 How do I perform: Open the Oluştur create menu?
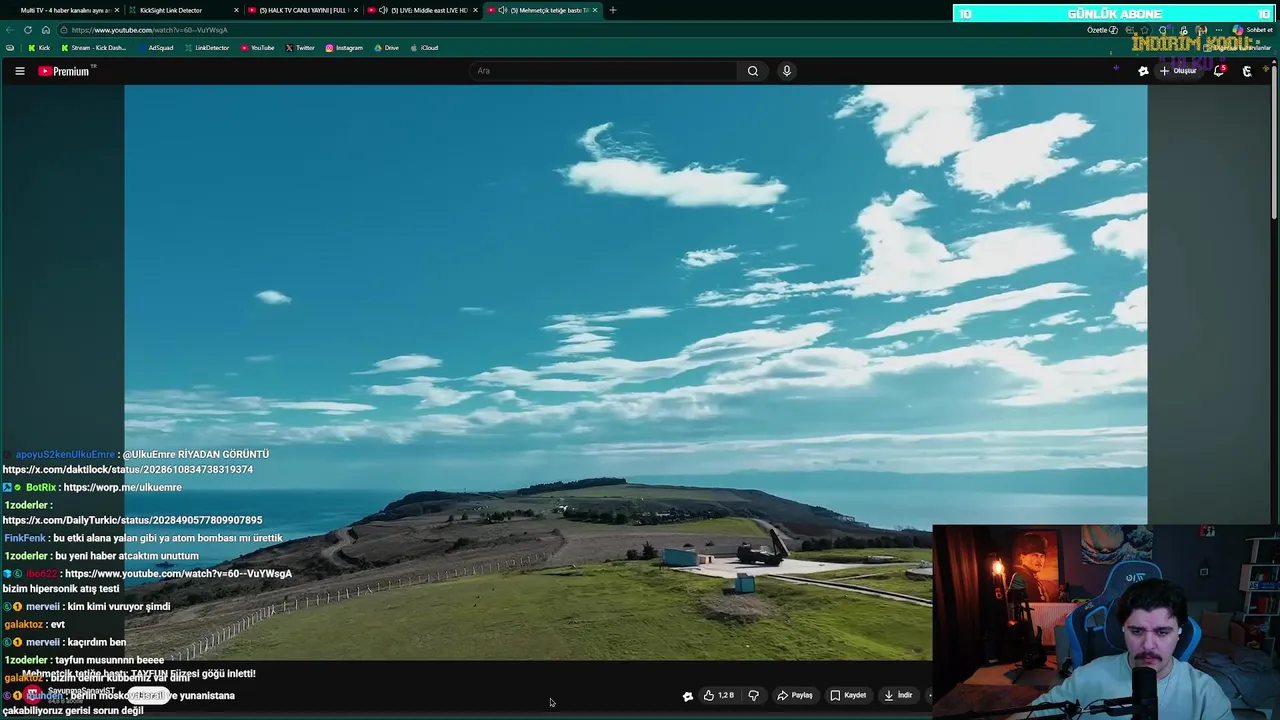click(1178, 71)
